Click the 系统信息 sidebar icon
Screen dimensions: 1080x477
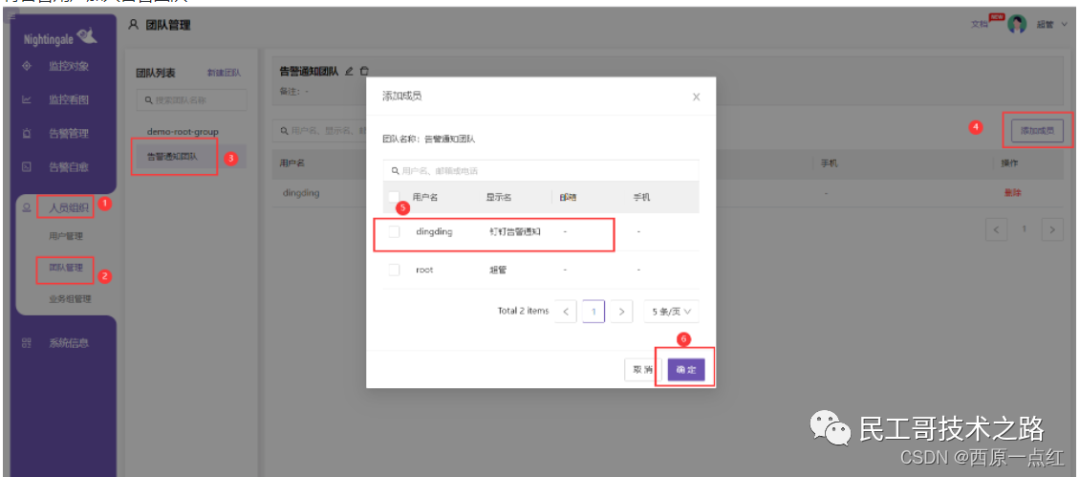(x=27, y=343)
